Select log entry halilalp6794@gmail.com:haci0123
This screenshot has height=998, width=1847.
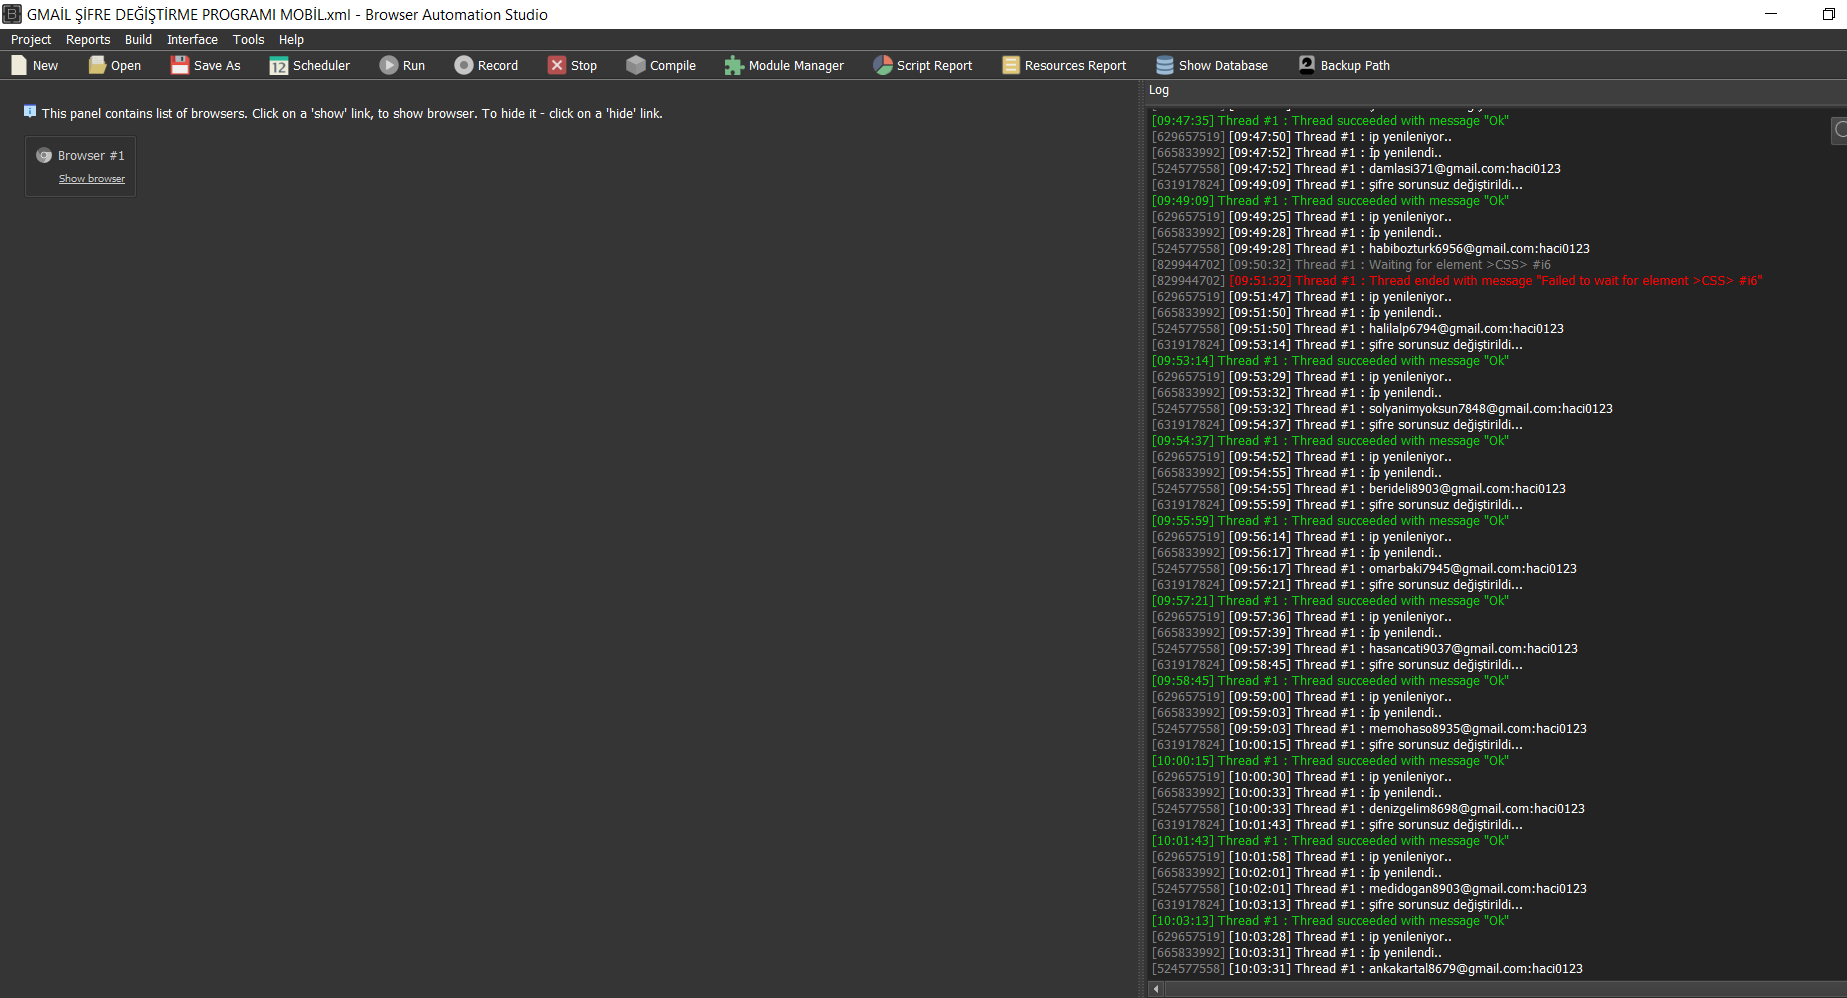[x=1358, y=329]
